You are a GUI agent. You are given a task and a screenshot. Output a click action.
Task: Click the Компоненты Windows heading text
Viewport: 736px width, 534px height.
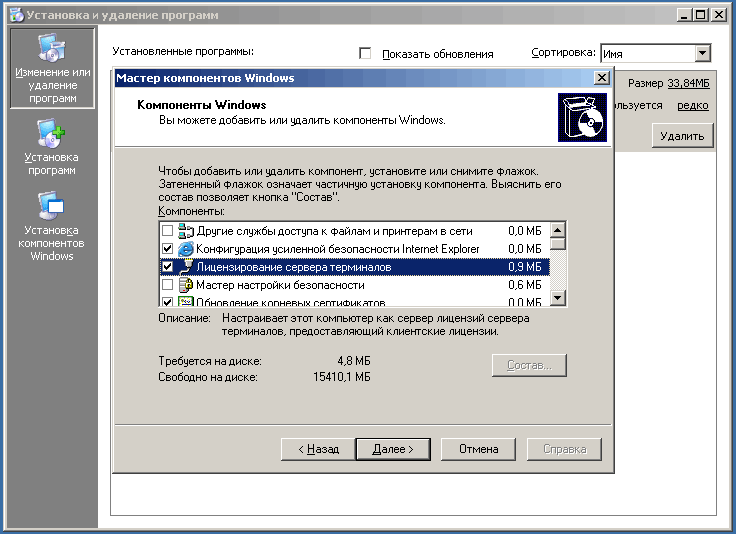point(201,105)
